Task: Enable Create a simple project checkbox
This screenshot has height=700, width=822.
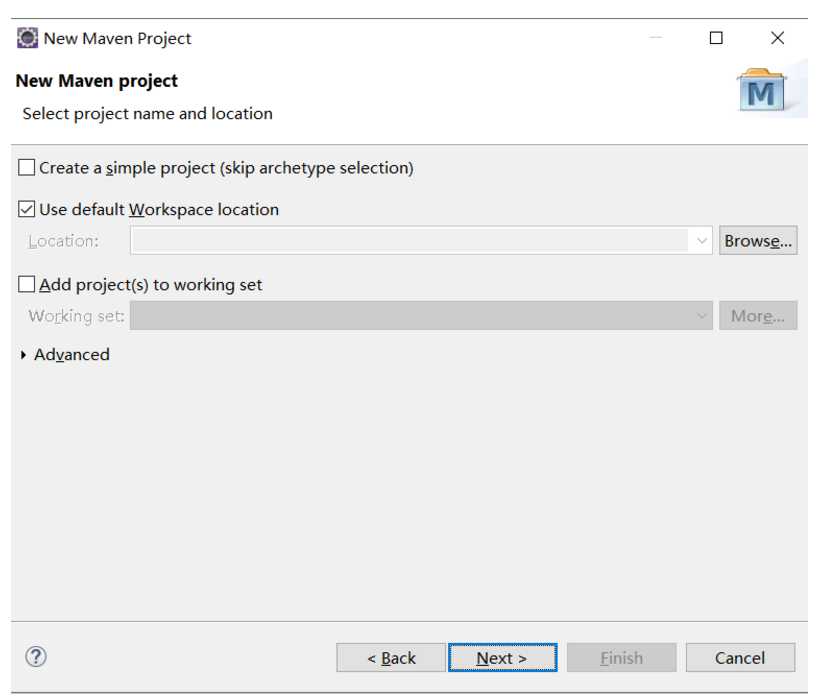Action: tap(26, 168)
